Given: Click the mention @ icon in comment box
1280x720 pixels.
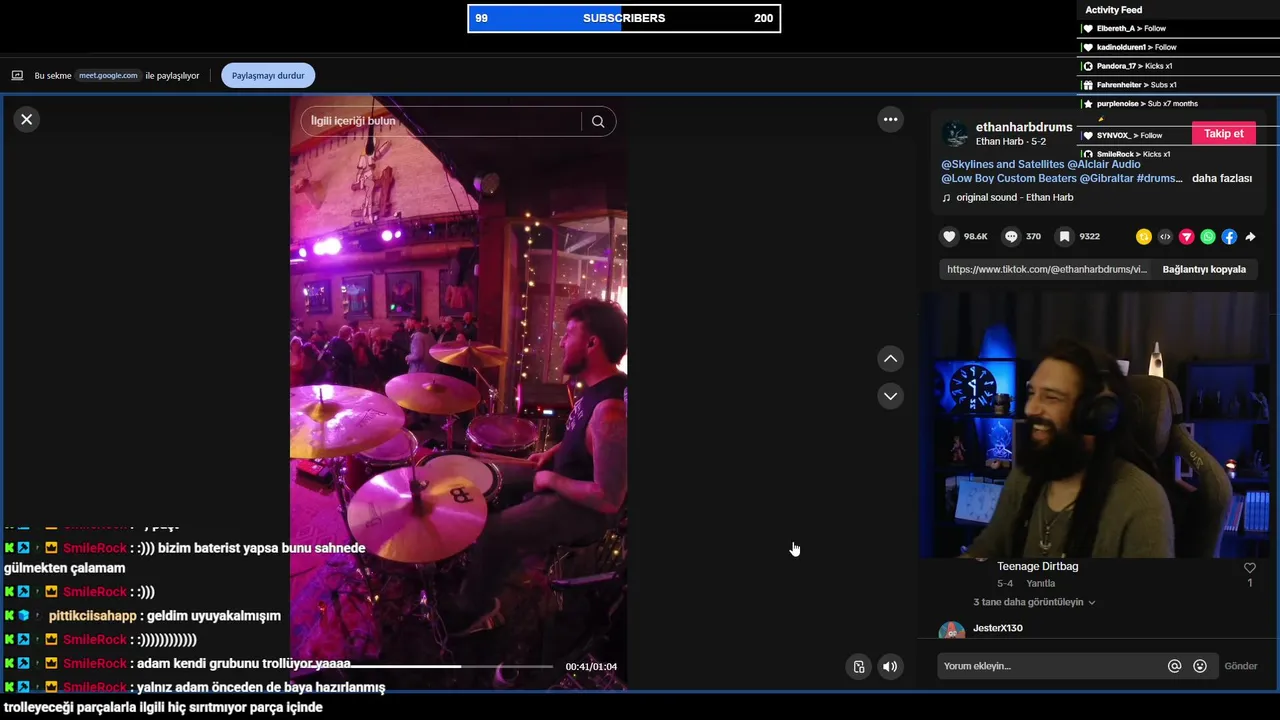Looking at the screenshot, I should pos(1175,666).
